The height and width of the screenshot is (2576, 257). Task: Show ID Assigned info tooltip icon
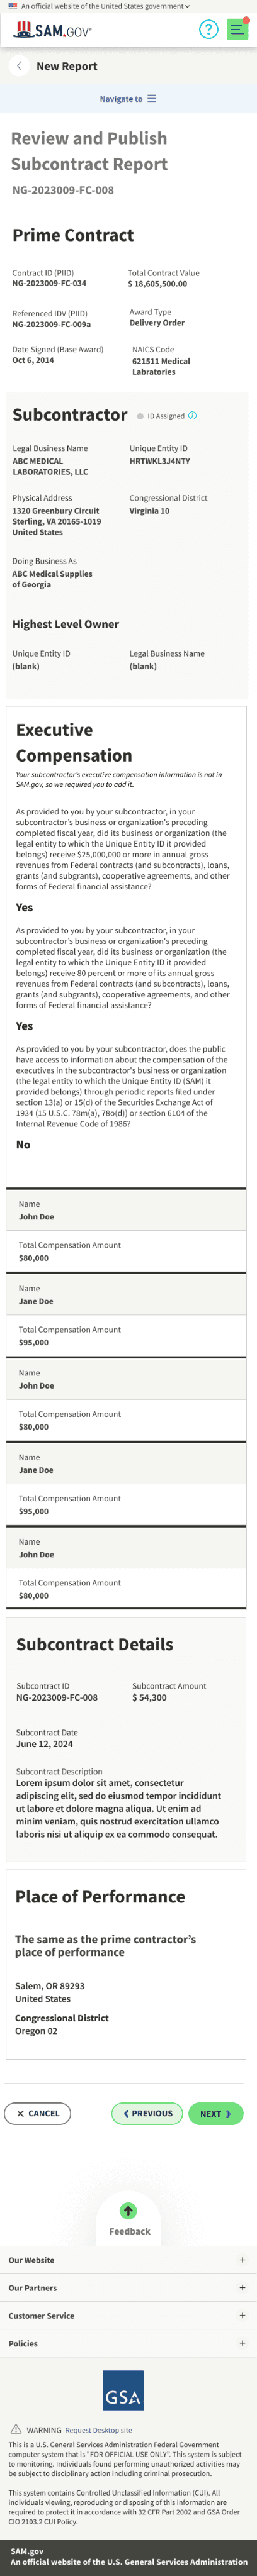click(193, 416)
